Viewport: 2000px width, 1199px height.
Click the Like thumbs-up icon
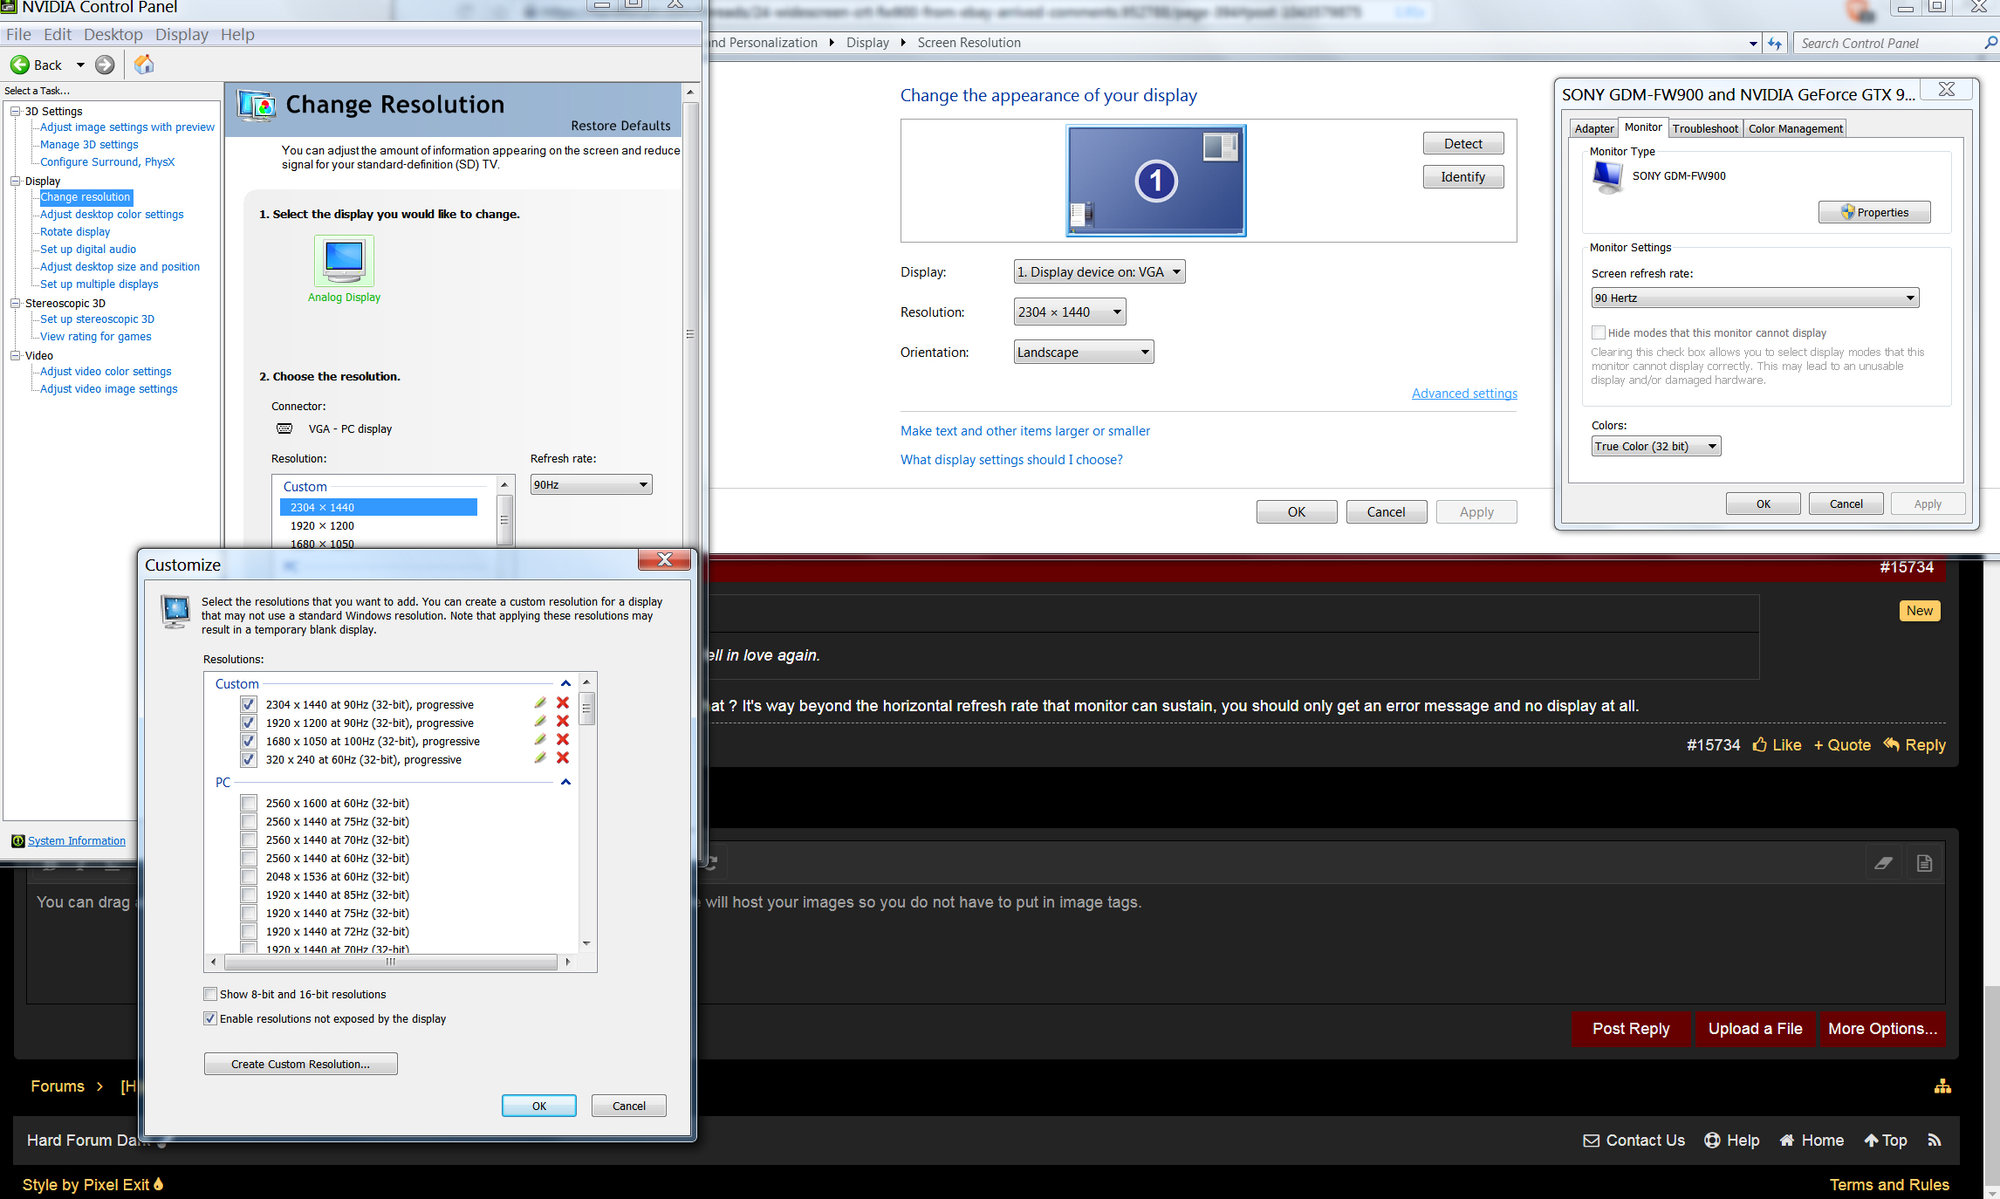point(1760,745)
